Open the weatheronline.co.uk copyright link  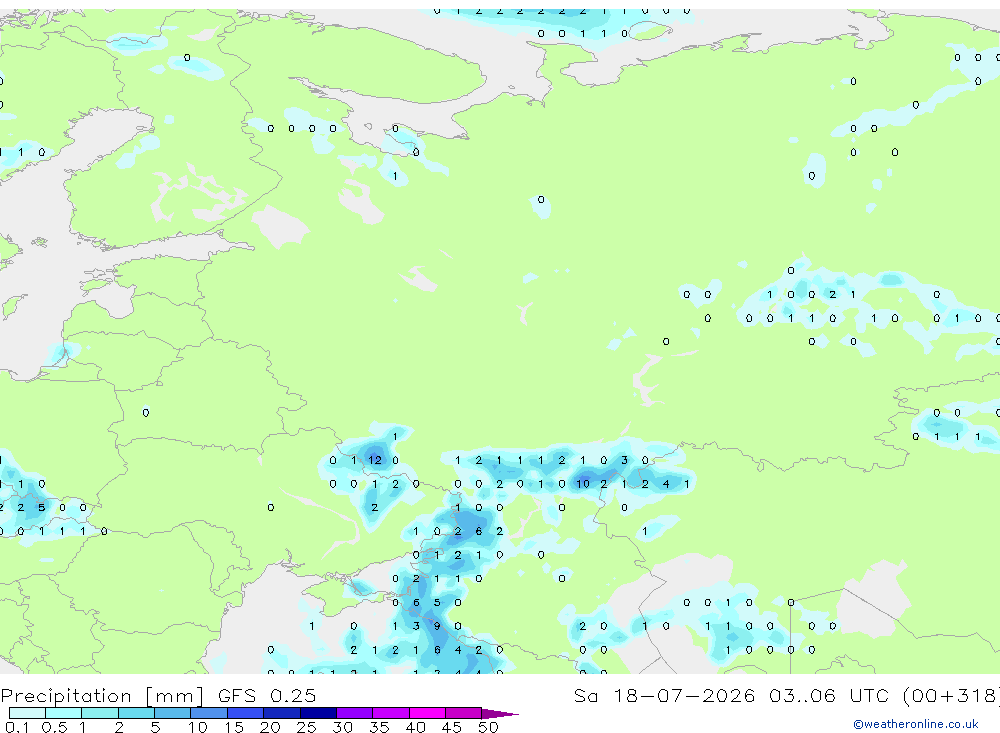(x=916, y=724)
